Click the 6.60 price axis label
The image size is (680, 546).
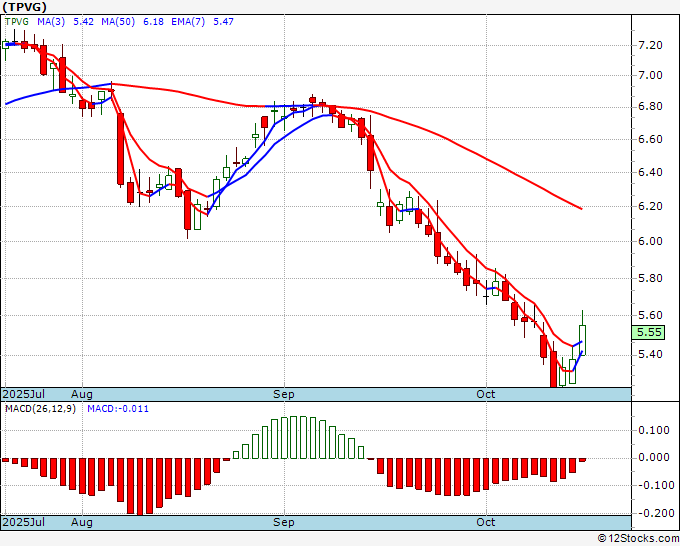pyautogui.click(x=651, y=139)
